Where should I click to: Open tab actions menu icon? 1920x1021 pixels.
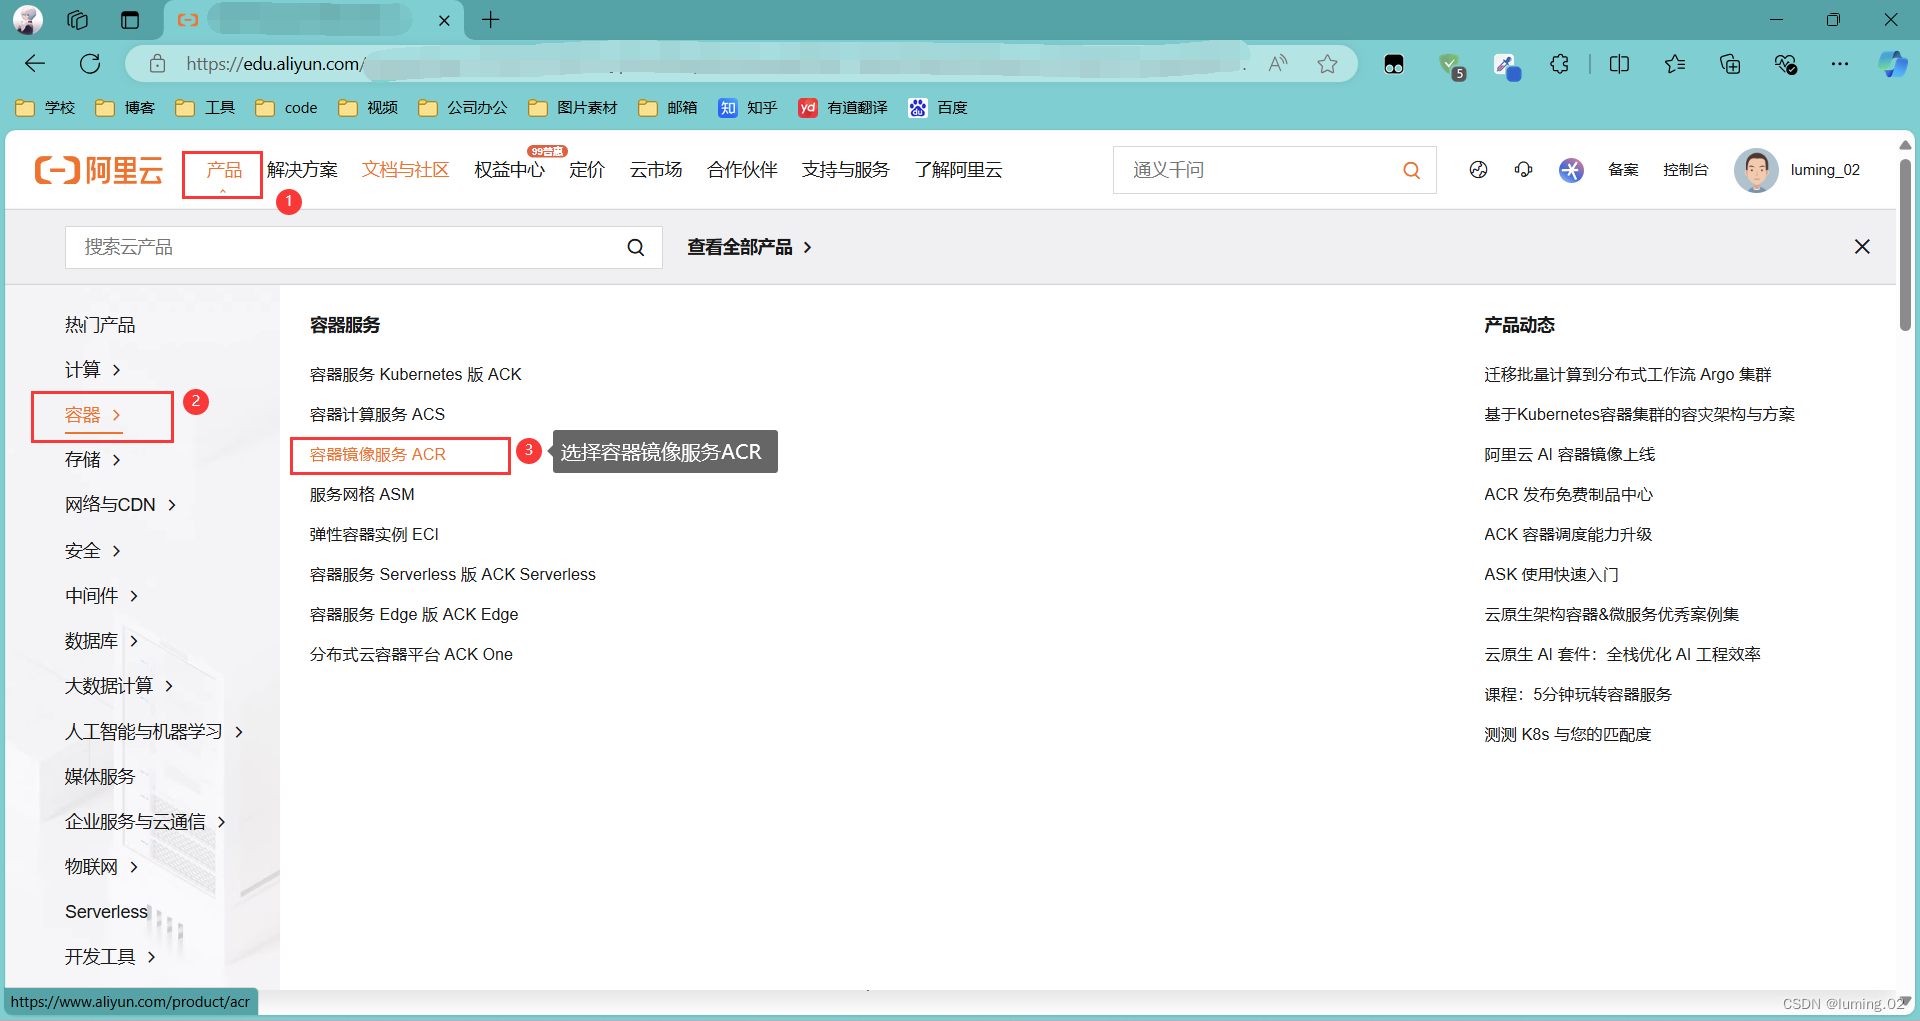[130, 20]
